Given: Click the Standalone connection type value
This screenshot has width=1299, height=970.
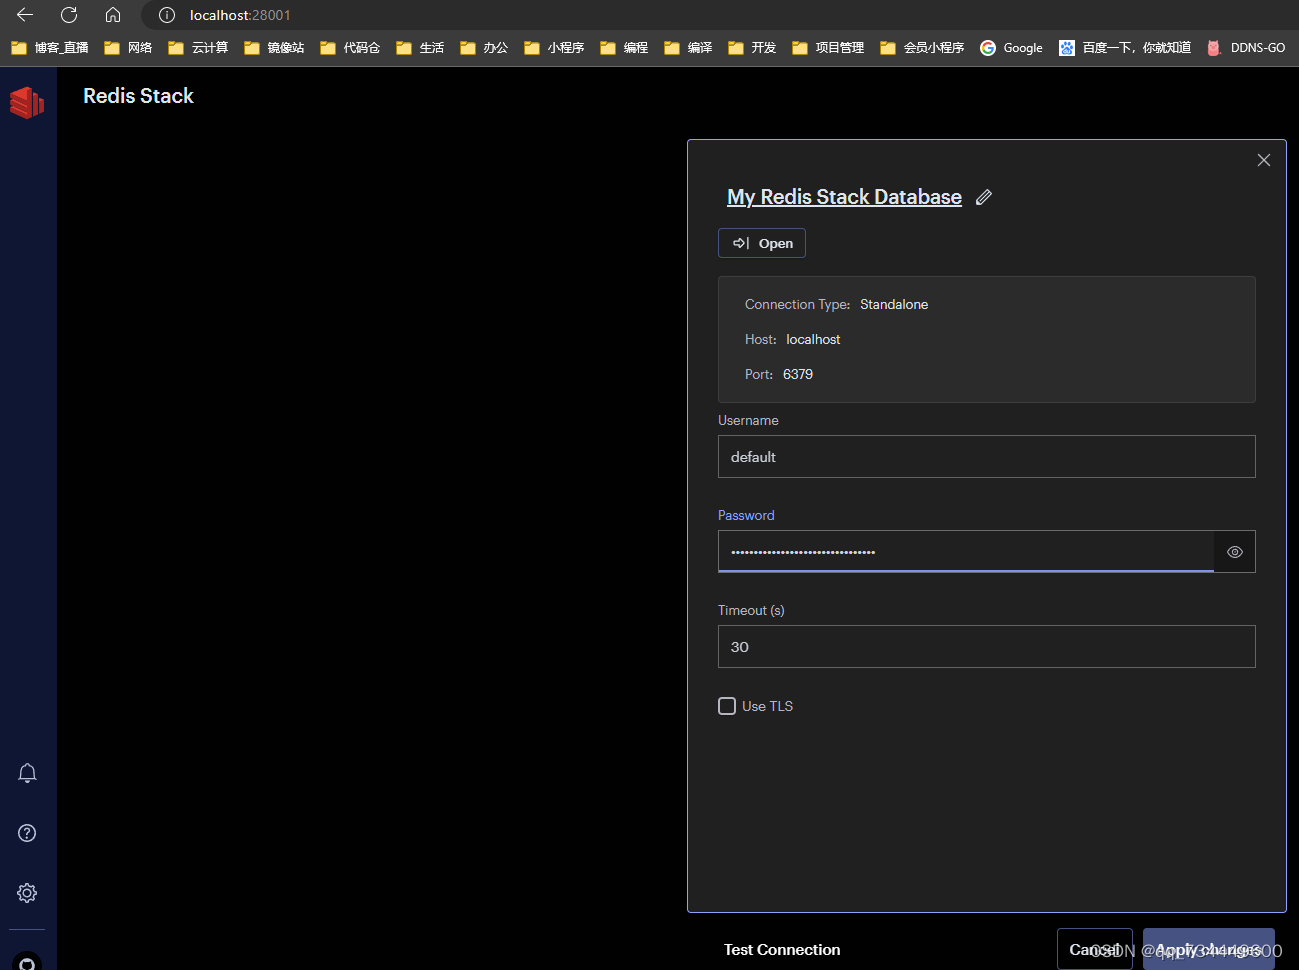Looking at the screenshot, I should (x=894, y=304).
